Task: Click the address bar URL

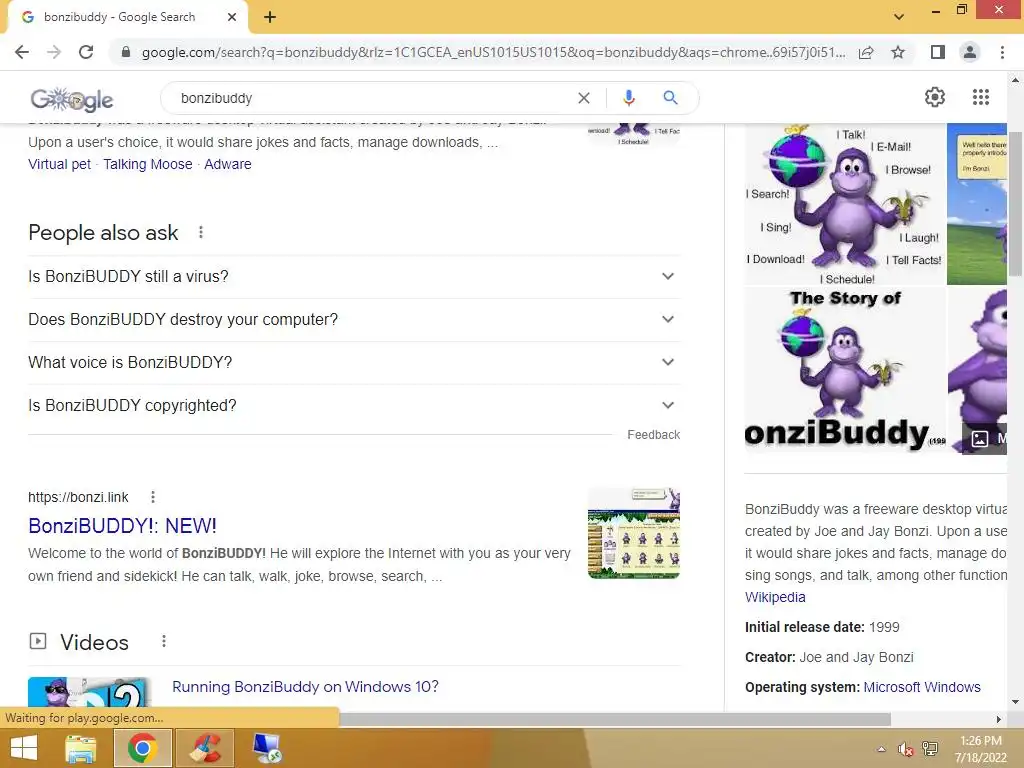Action: click(x=493, y=52)
